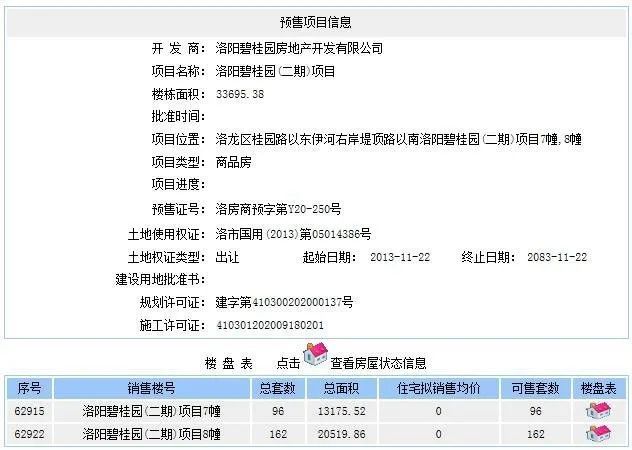Click 洛阳碧桂园(二期)项目7幢 in table

[152, 411]
